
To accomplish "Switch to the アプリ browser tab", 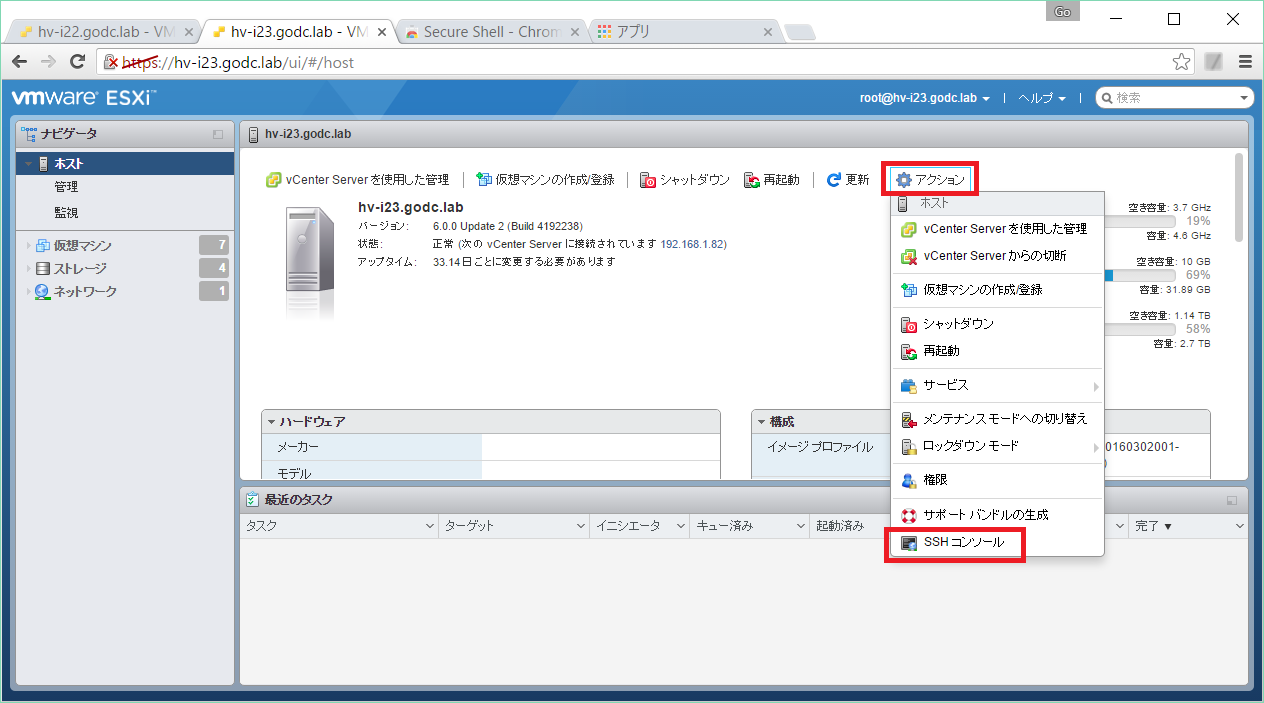I will point(683,31).
